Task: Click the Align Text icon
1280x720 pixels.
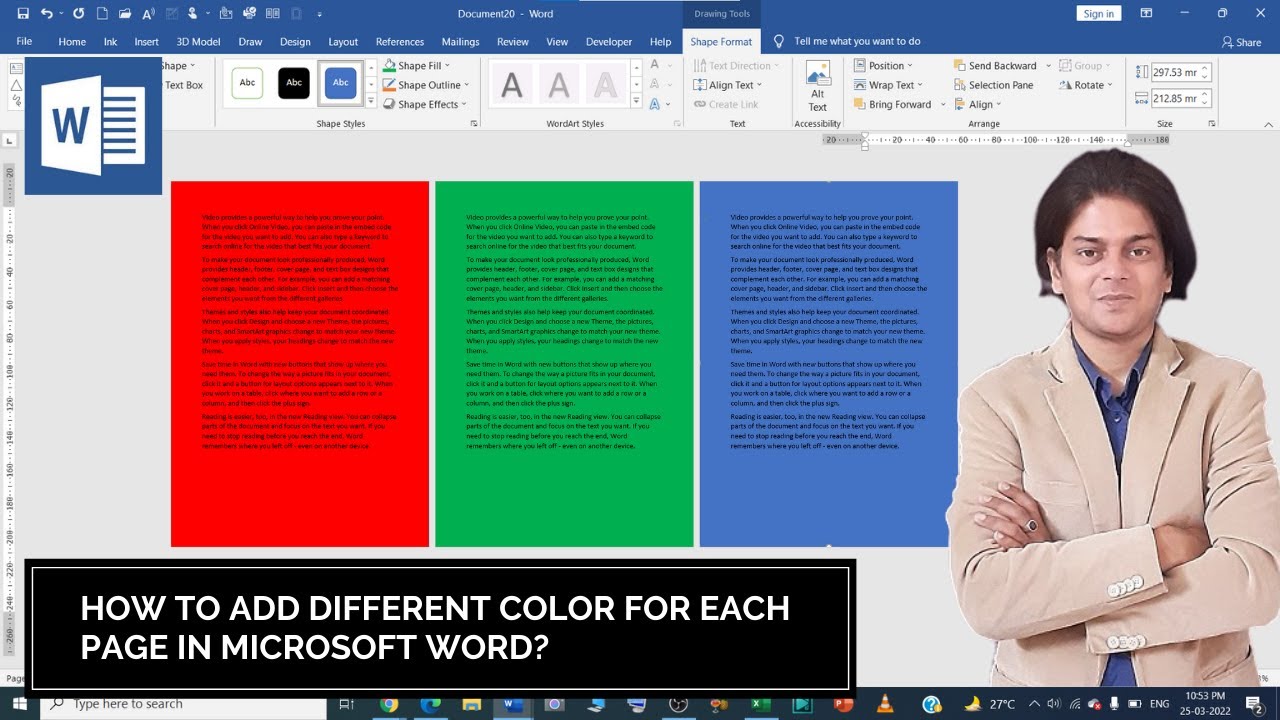Action: (700, 85)
